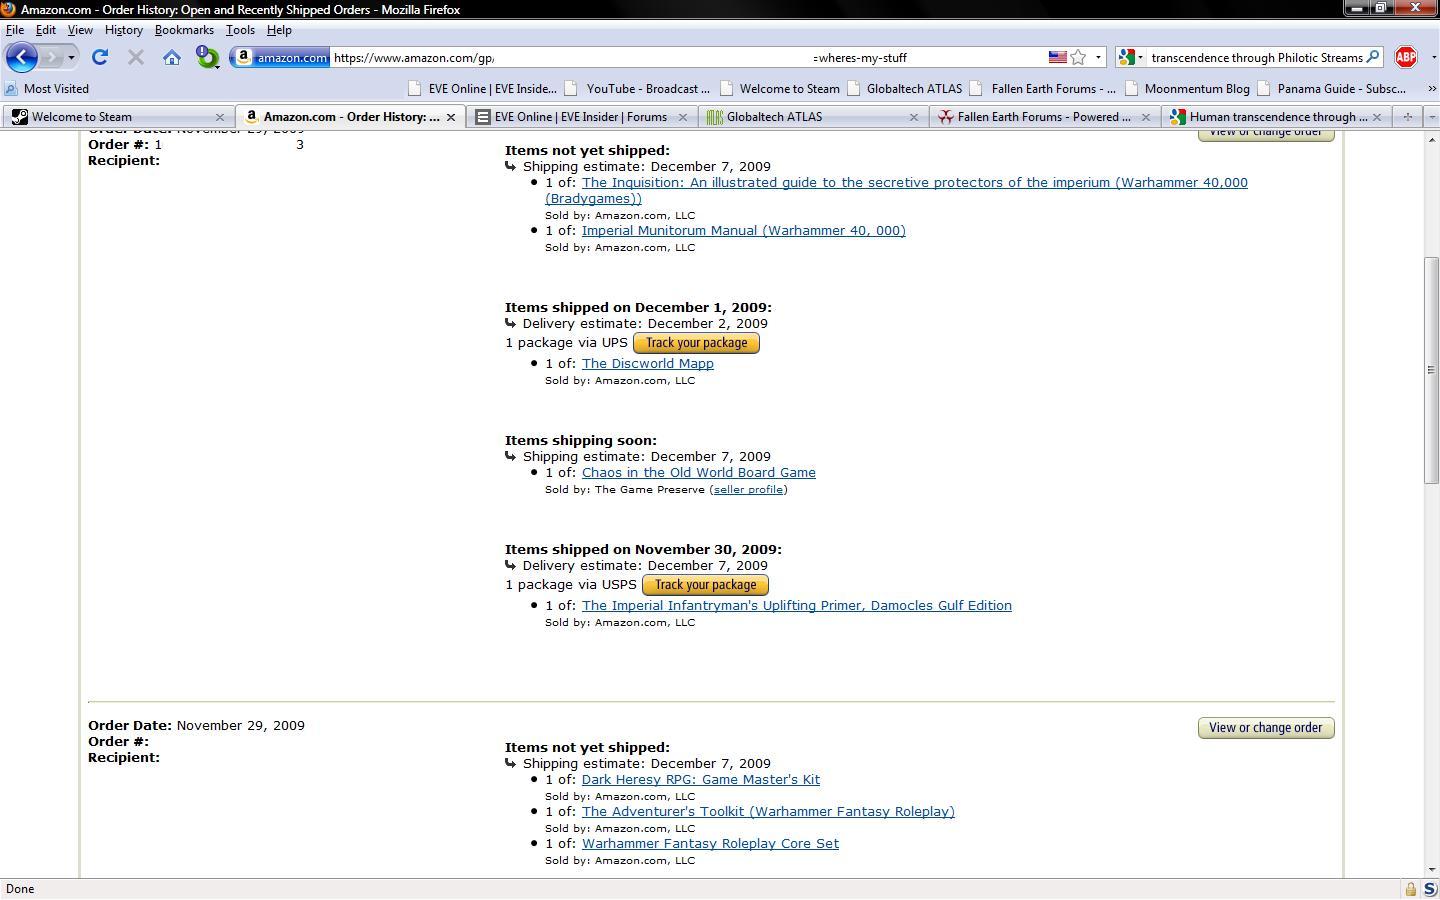Open a new tab with plus button
Image resolution: width=1440 pixels, height=900 pixels.
(x=1408, y=117)
